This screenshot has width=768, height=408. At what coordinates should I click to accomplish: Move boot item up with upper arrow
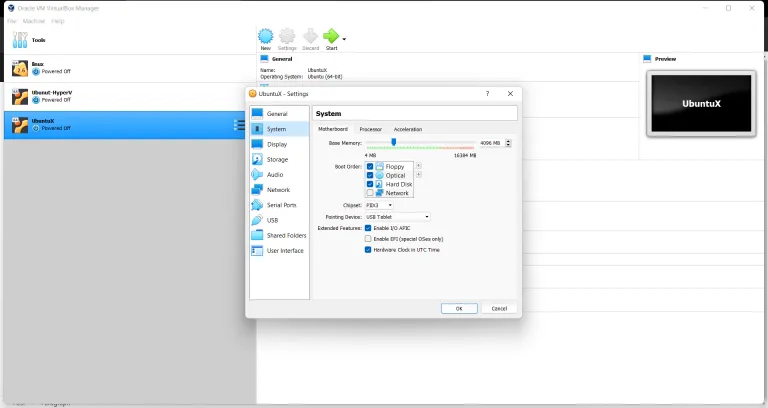[x=418, y=166]
